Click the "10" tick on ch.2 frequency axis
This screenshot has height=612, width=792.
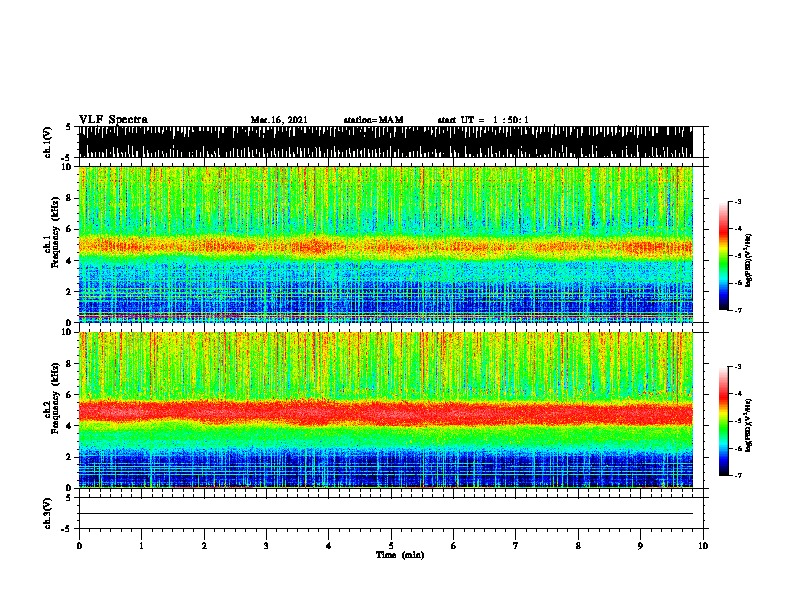pyautogui.click(x=67, y=332)
